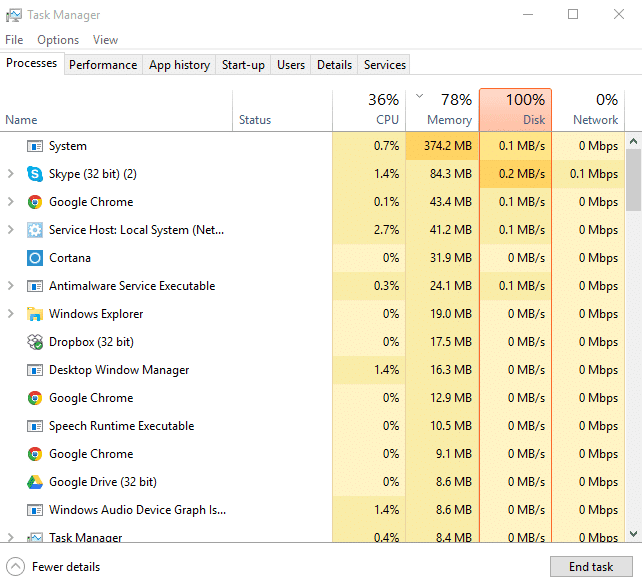Sort processes by Memory column header

click(441, 110)
